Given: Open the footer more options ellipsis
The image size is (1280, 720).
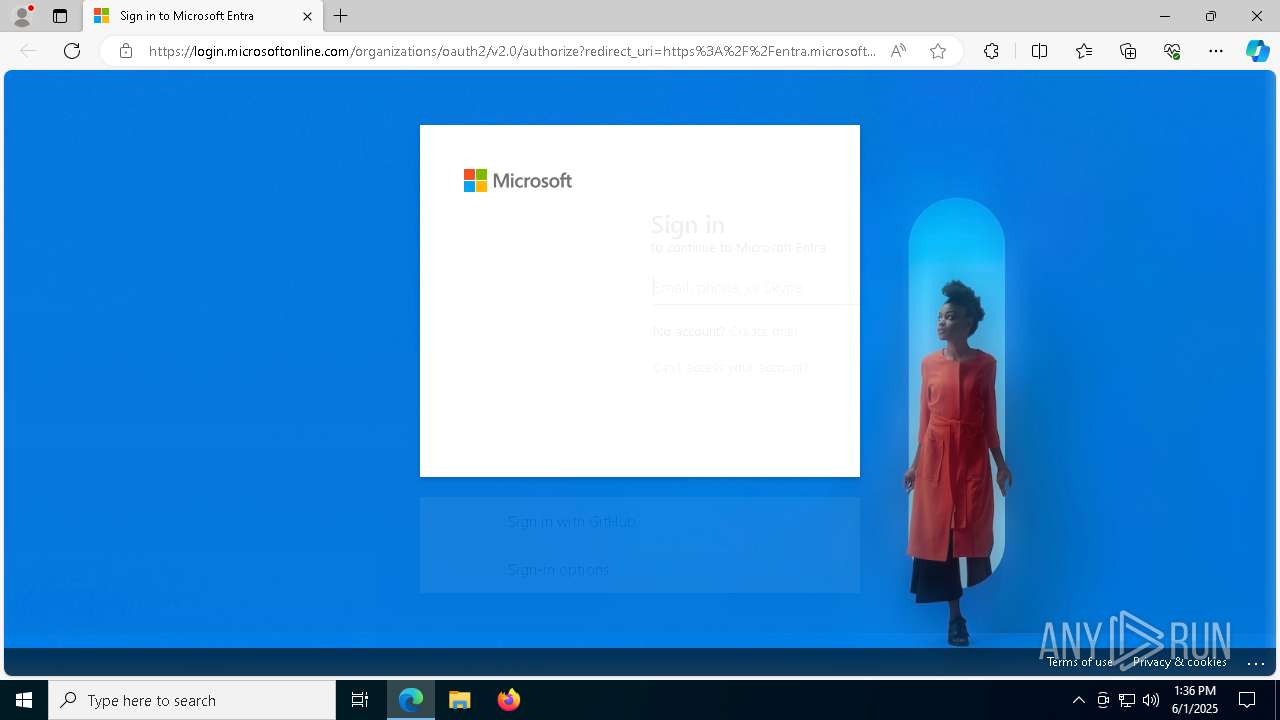Looking at the screenshot, I should tap(1256, 662).
